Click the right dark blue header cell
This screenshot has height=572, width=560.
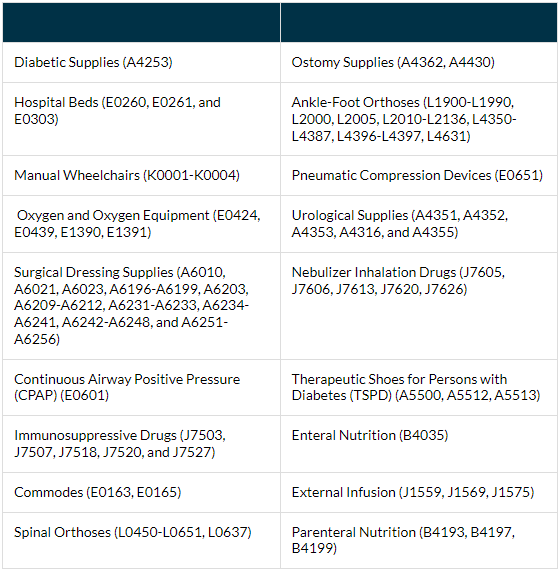click(x=419, y=22)
